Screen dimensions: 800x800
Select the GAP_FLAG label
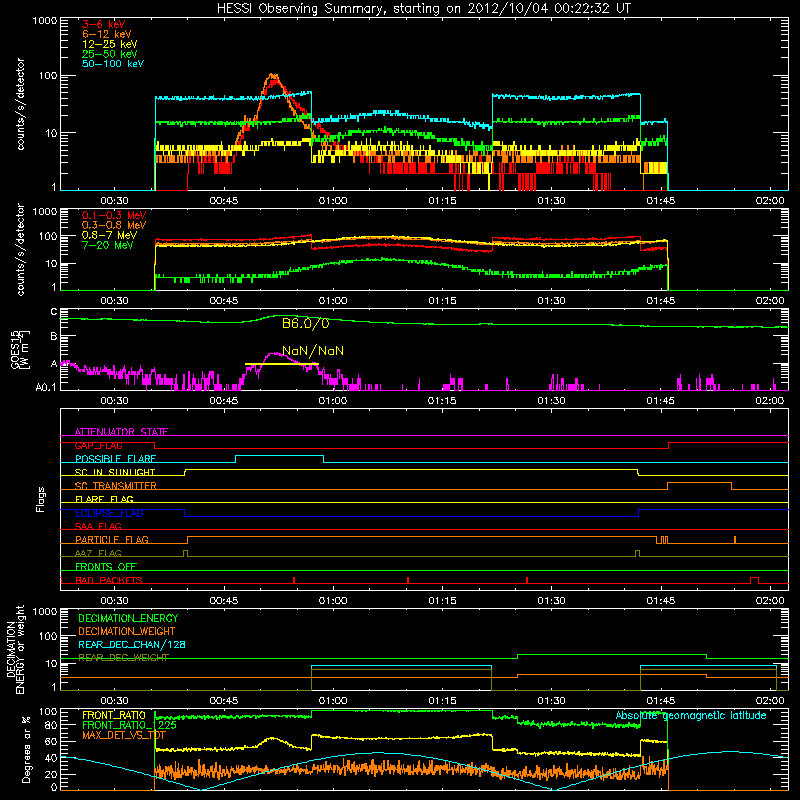(98, 445)
